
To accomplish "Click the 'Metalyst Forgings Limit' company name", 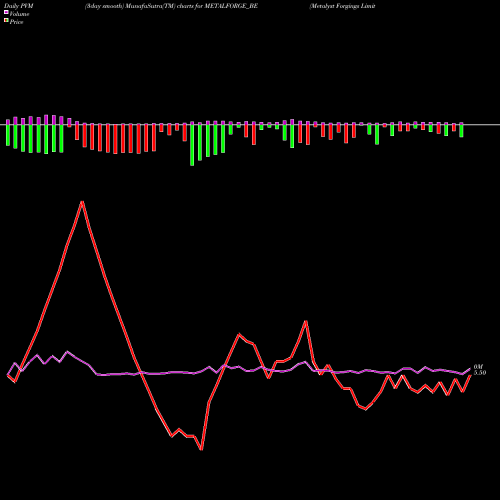I will (342, 6).
